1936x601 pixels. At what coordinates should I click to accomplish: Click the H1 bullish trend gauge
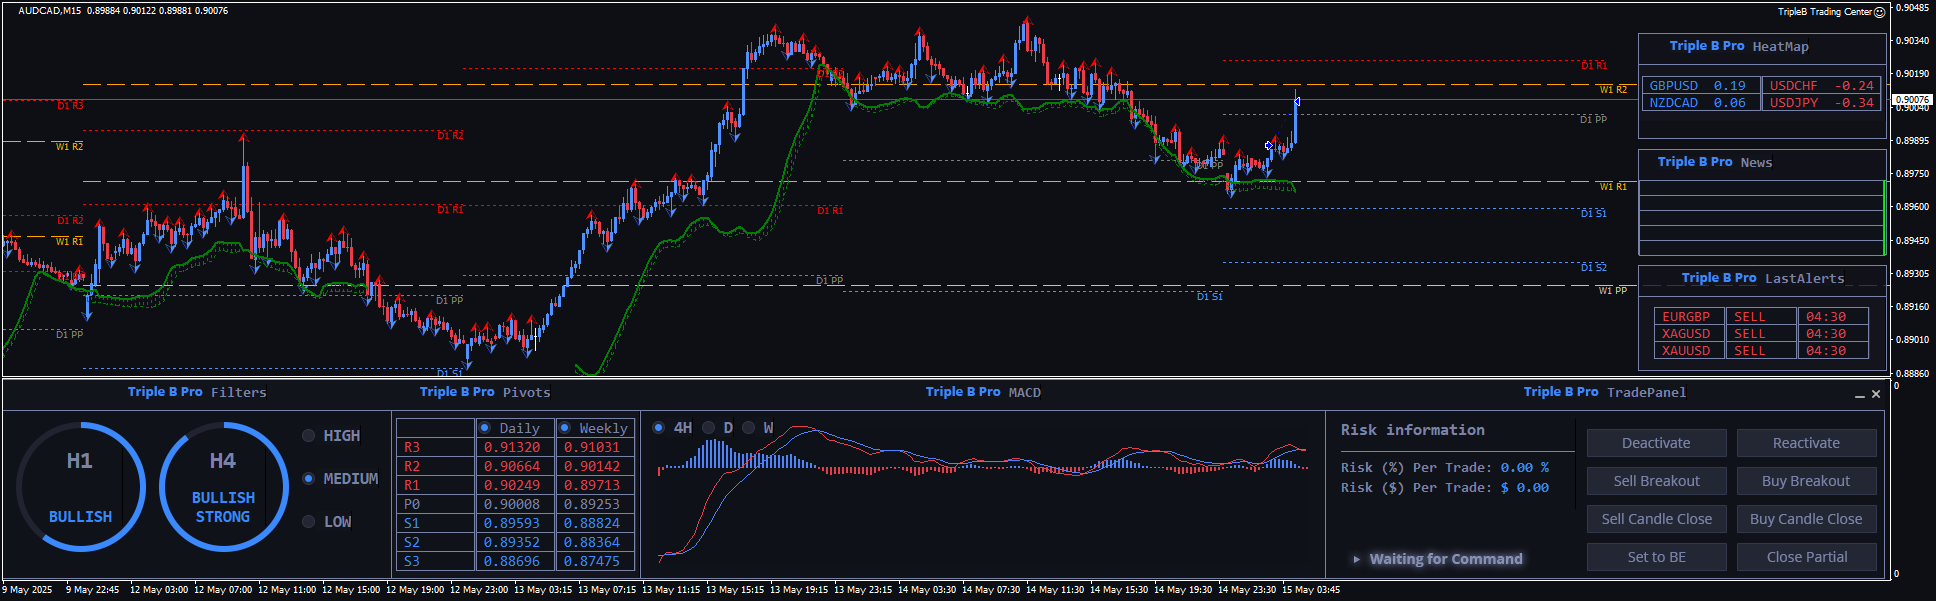81,487
